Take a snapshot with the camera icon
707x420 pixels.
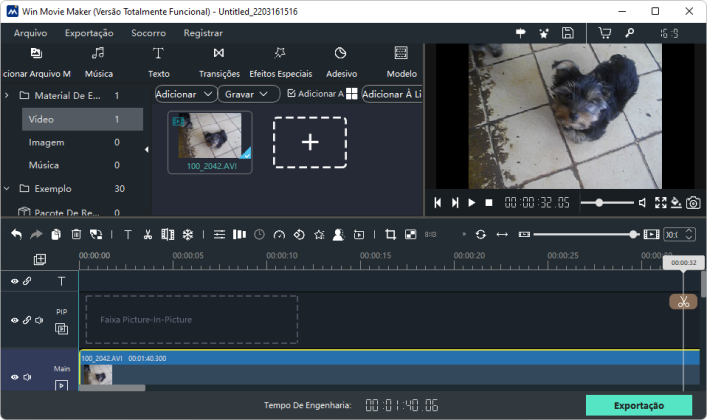tap(693, 203)
